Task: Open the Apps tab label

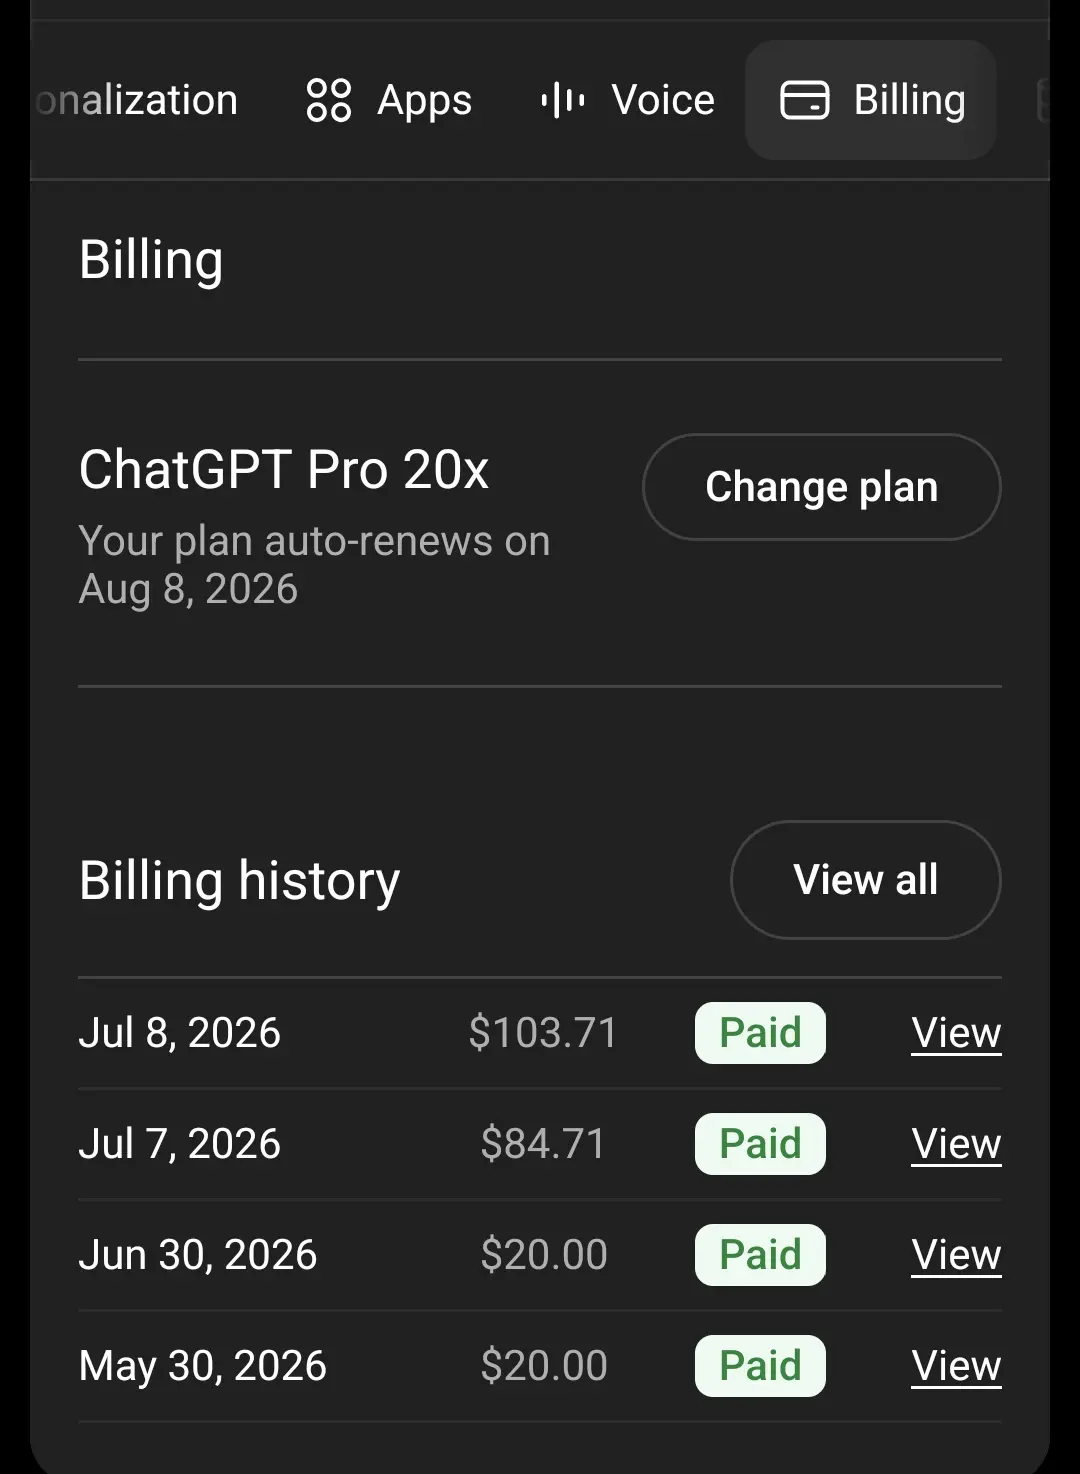Action: click(424, 101)
